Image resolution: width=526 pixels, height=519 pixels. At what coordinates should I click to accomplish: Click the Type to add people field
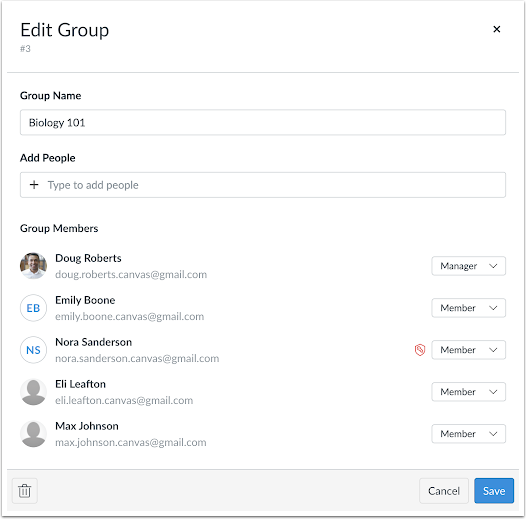263,185
